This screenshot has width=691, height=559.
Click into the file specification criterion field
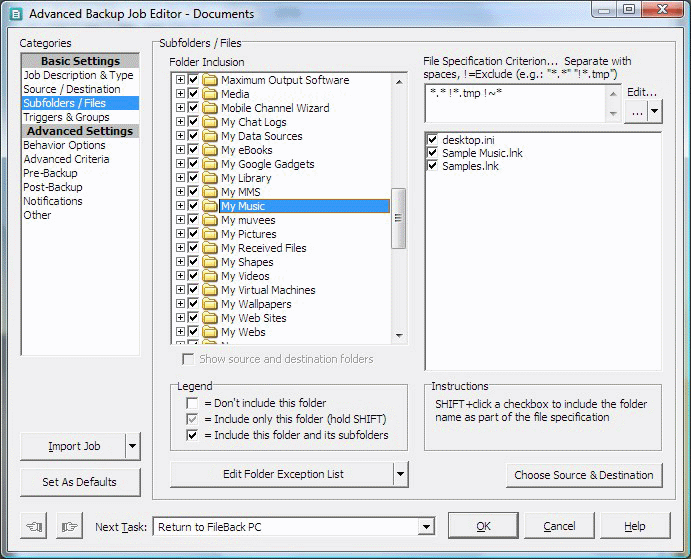coord(516,104)
